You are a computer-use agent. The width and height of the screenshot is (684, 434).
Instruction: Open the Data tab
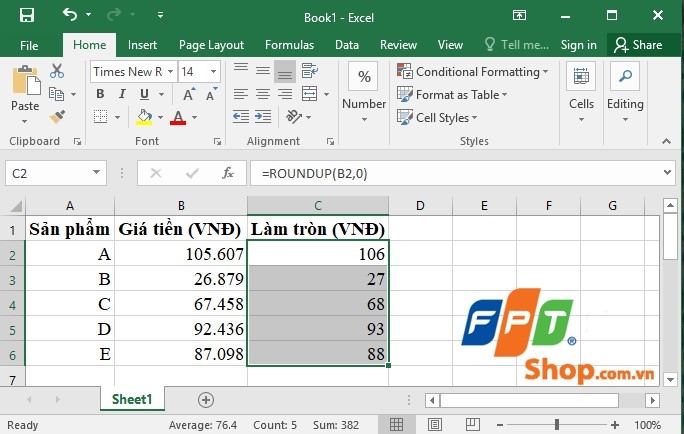tap(347, 45)
